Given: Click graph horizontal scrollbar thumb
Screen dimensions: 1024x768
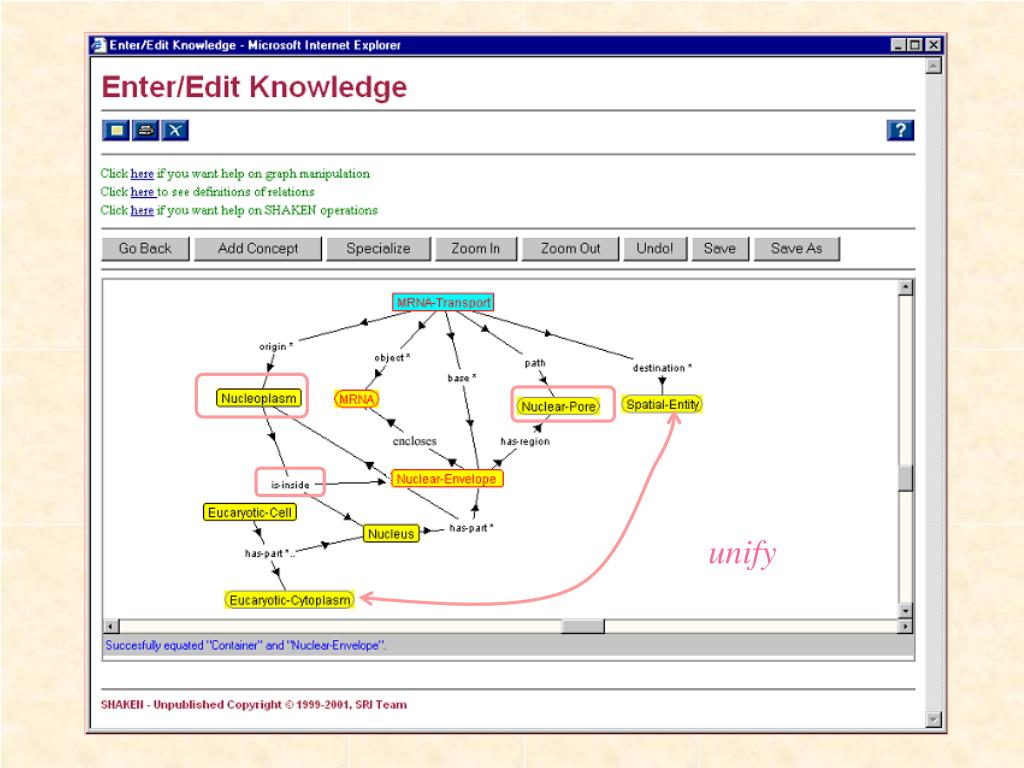Looking at the screenshot, I should pyautogui.click(x=583, y=626).
